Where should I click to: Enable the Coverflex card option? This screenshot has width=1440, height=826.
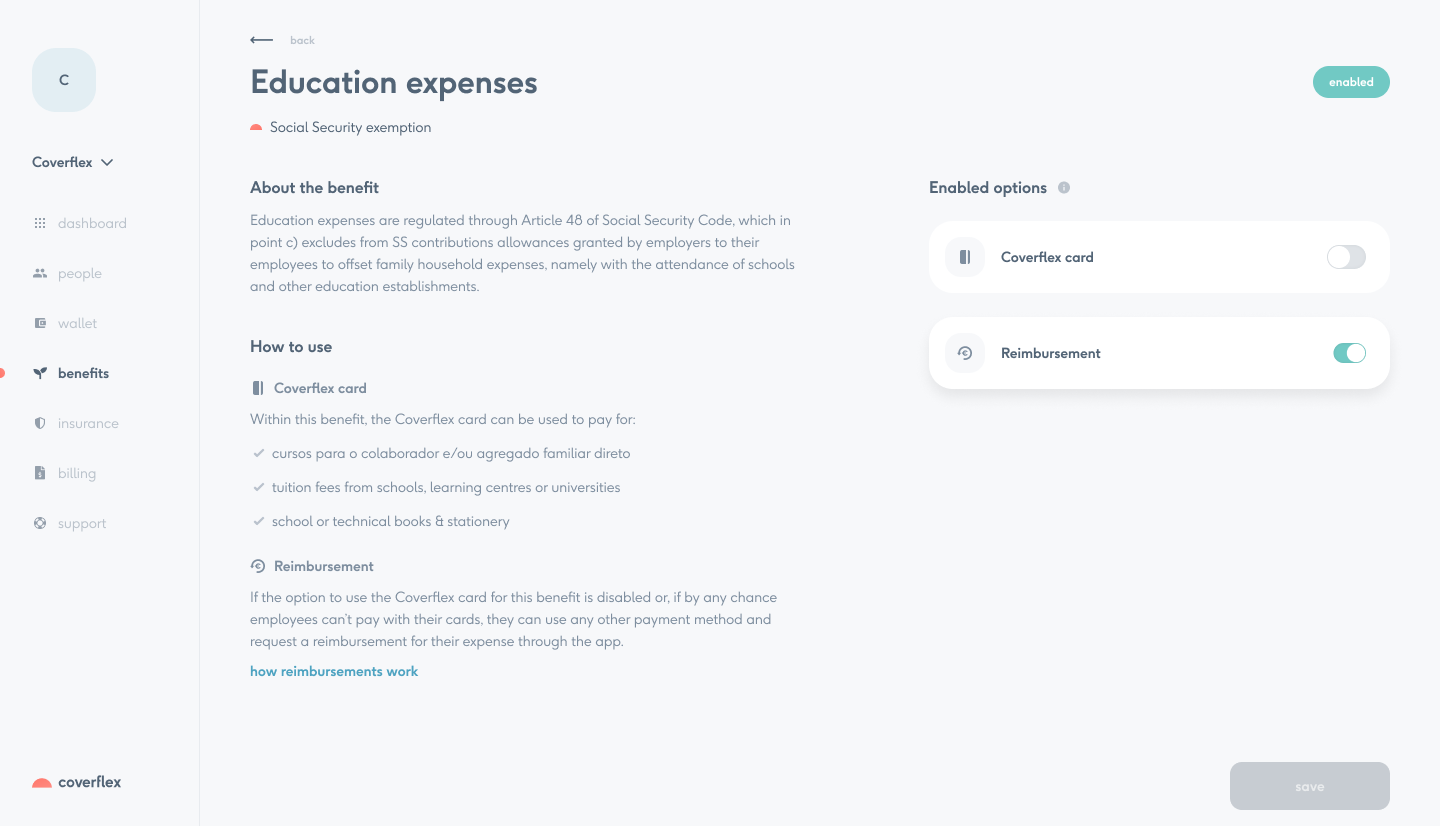[x=1346, y=257]
